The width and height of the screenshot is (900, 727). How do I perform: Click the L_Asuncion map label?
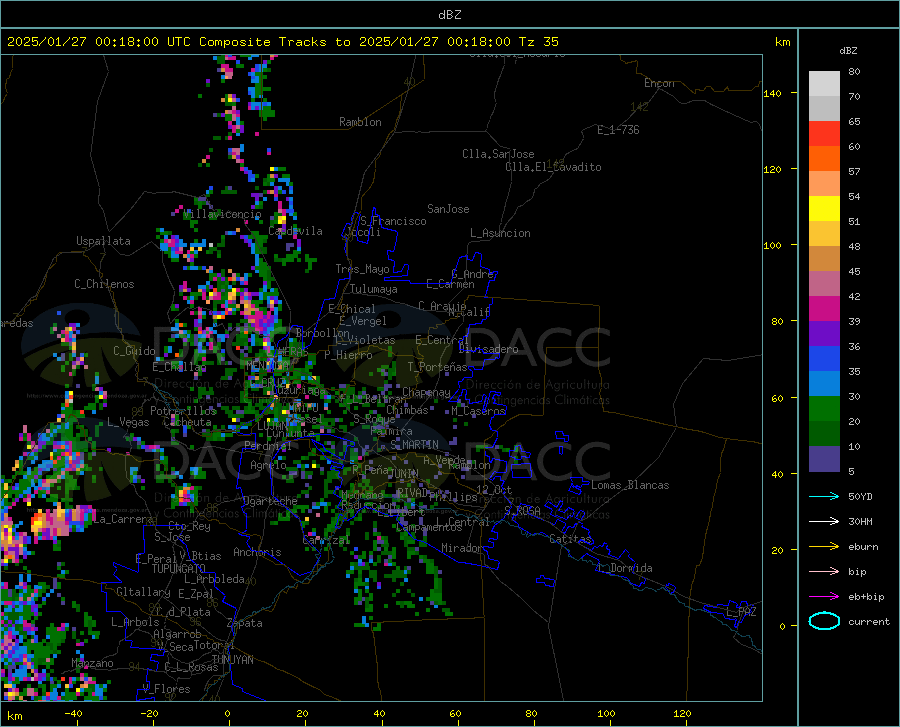[x=500, y=233]
